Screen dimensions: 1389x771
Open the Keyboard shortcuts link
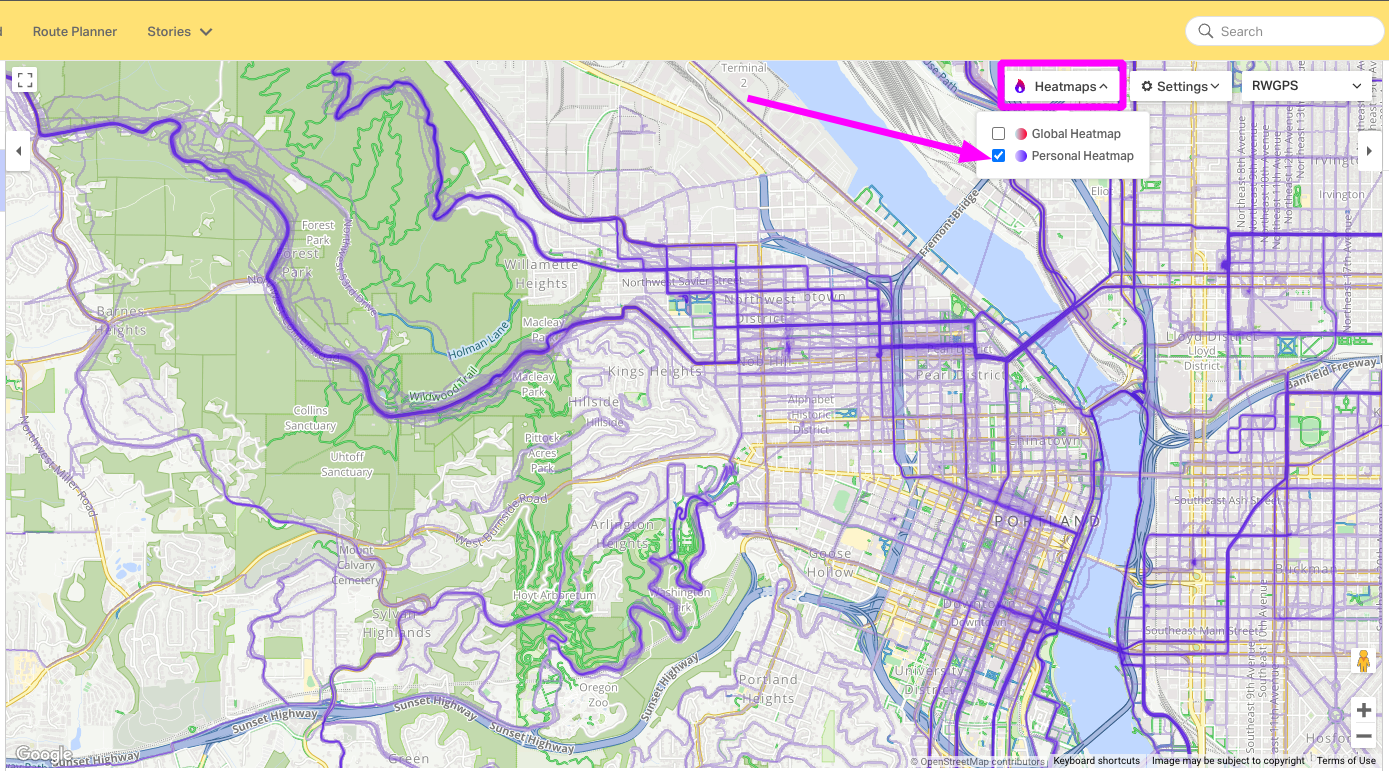point(1096,761)
